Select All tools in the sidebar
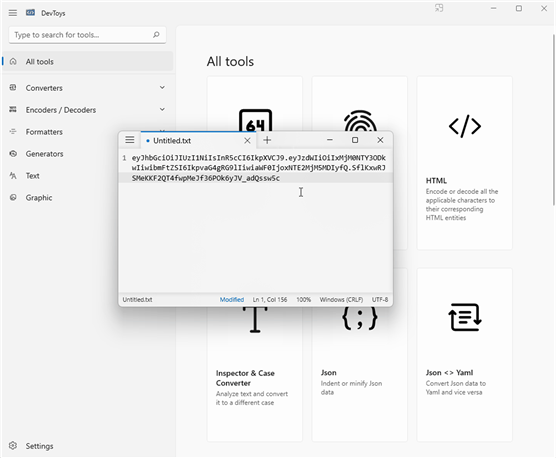 click(x=87, y=61)
